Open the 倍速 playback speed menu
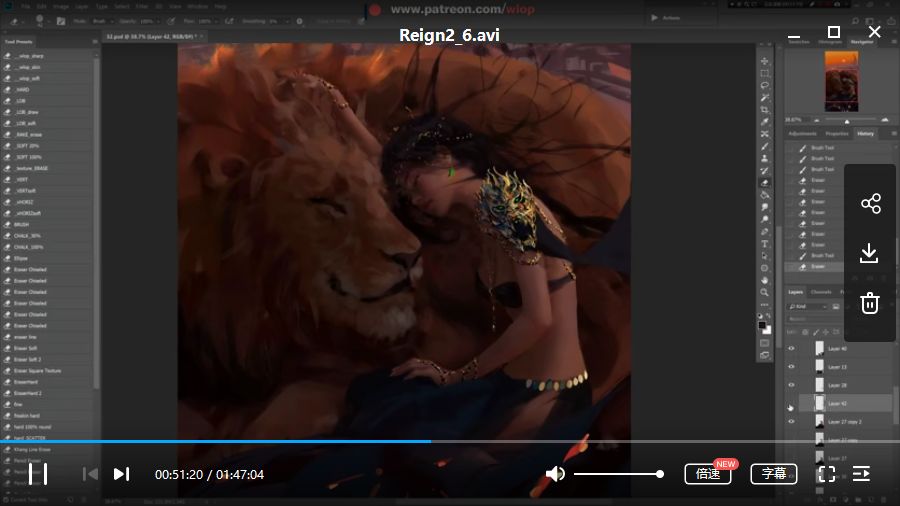This screenshot has height=506, width=900. (x=709, y=474)
